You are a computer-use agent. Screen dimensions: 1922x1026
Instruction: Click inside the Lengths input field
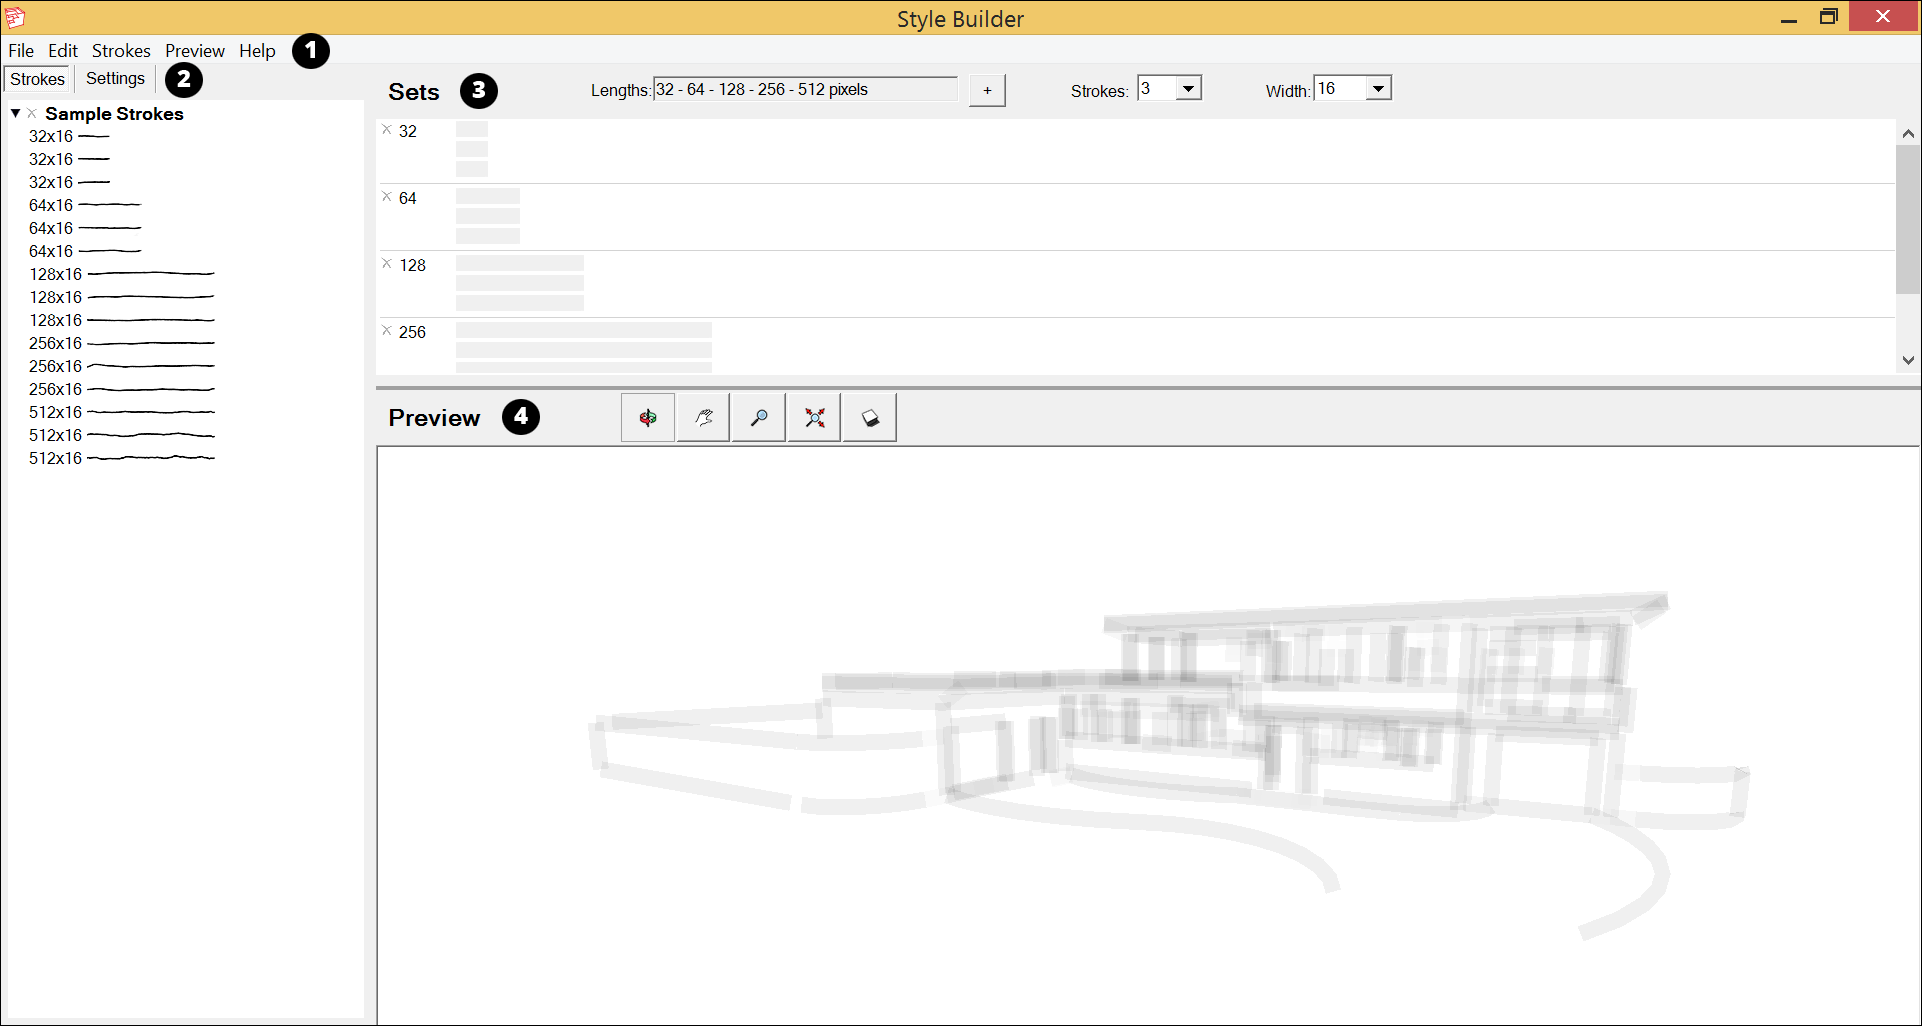point(803,89)
